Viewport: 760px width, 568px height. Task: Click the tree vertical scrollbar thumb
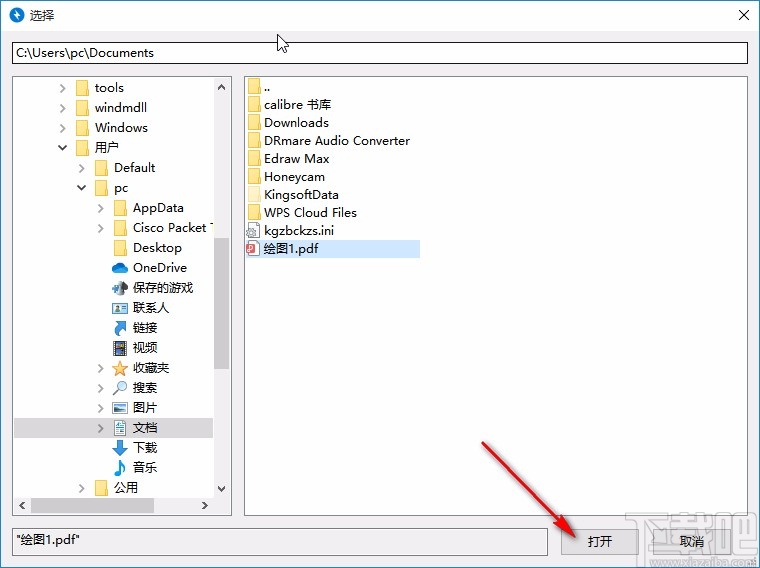[222, 303]
